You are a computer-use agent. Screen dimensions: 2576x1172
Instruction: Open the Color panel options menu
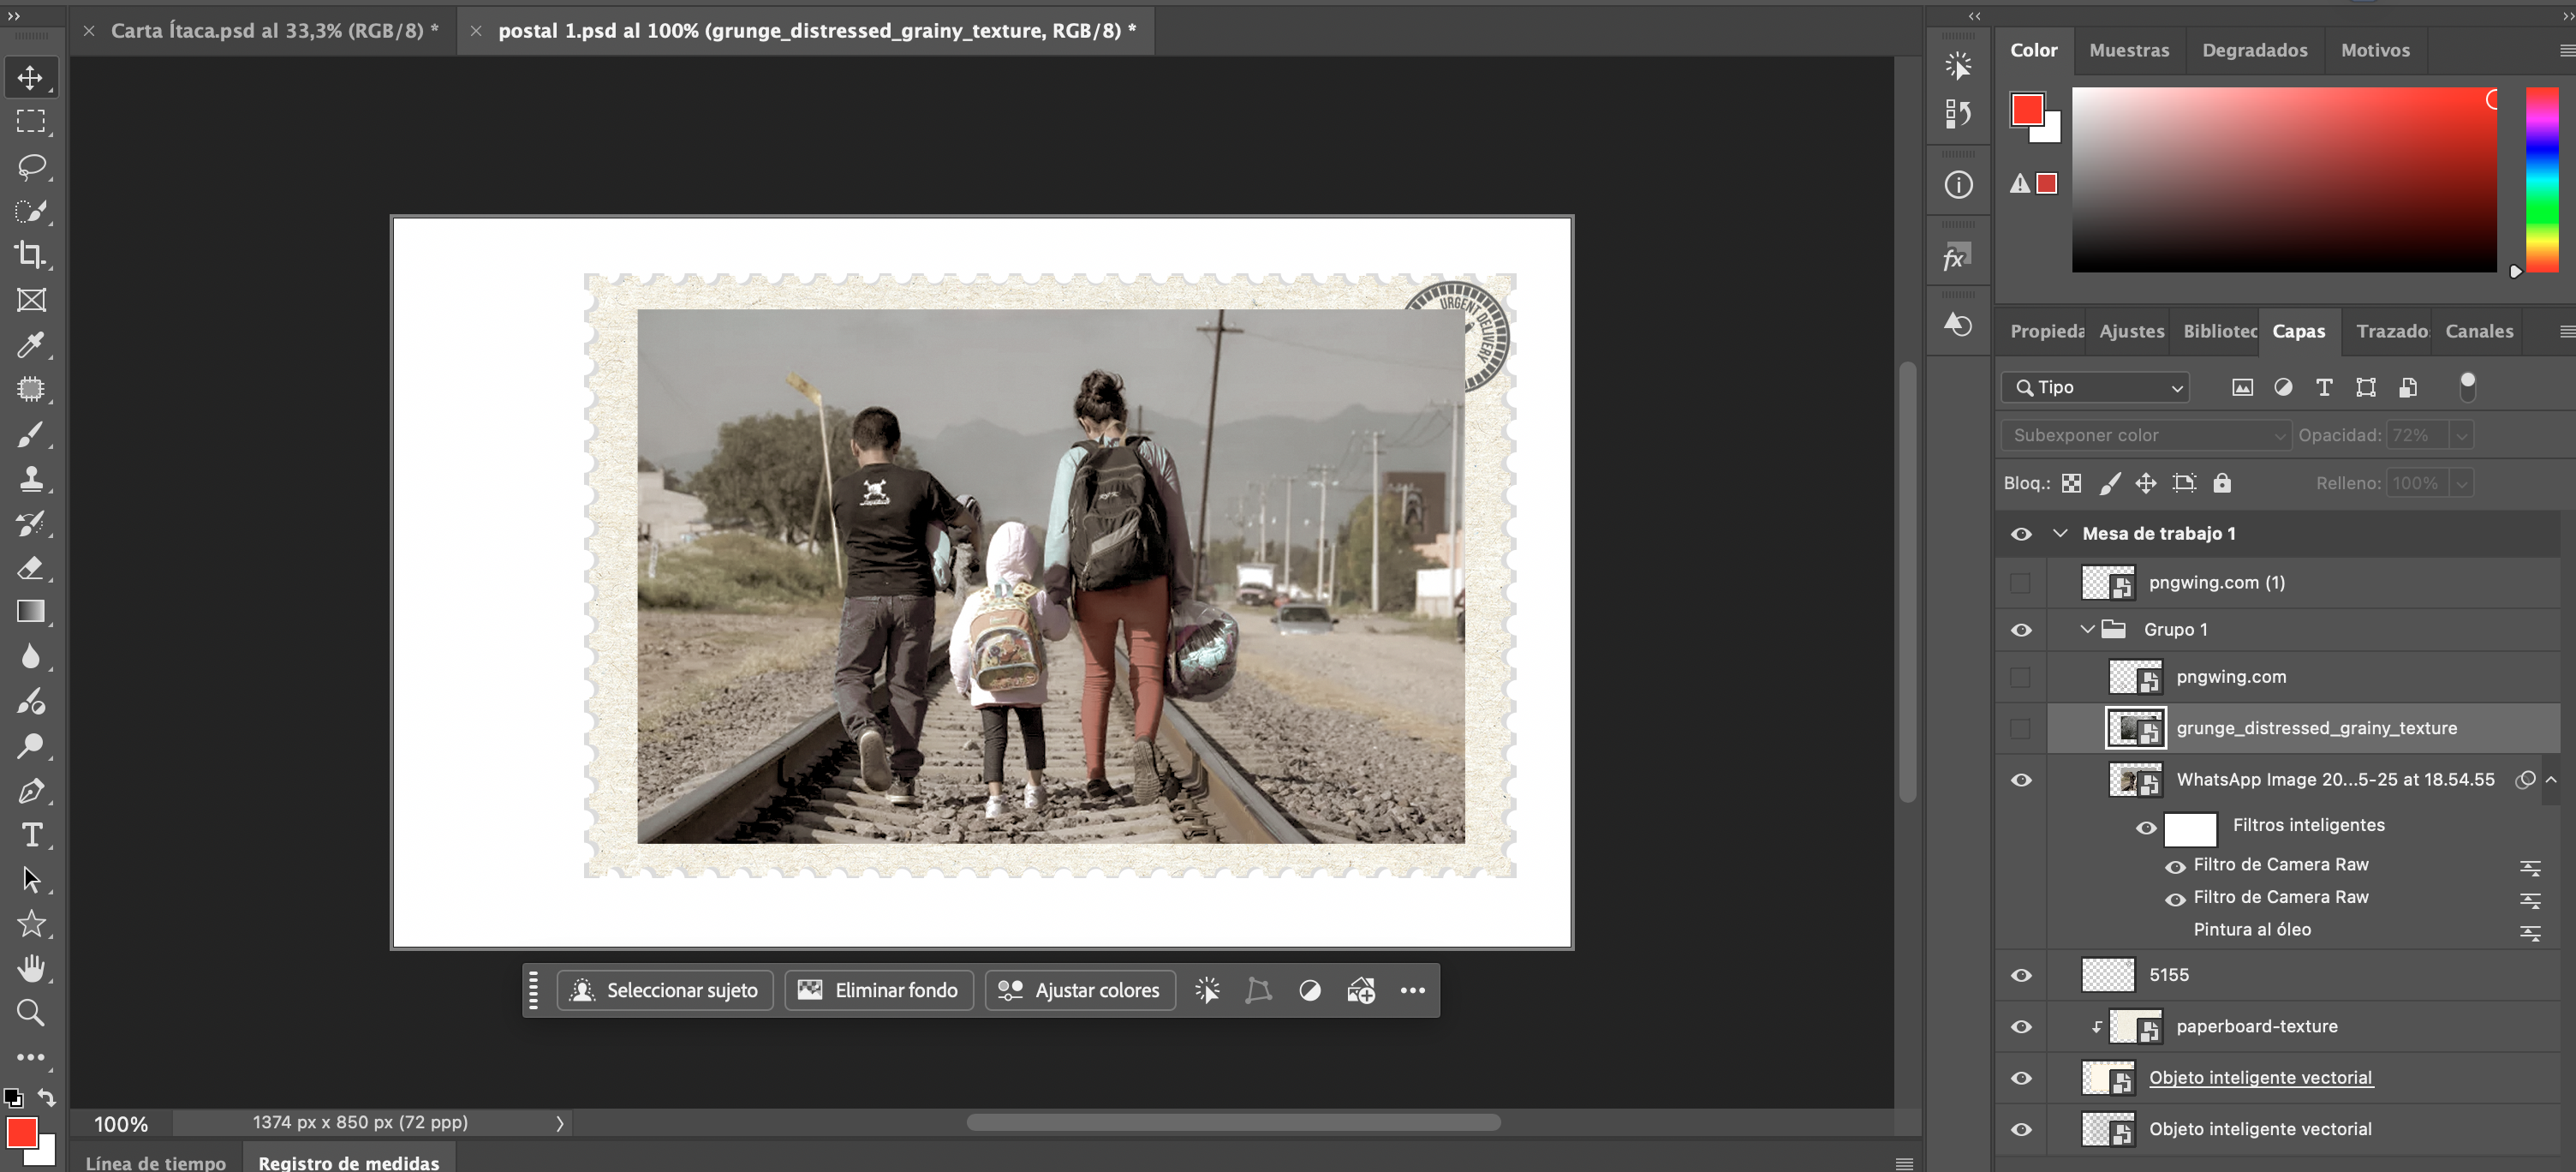click(x=2565, y=50)
